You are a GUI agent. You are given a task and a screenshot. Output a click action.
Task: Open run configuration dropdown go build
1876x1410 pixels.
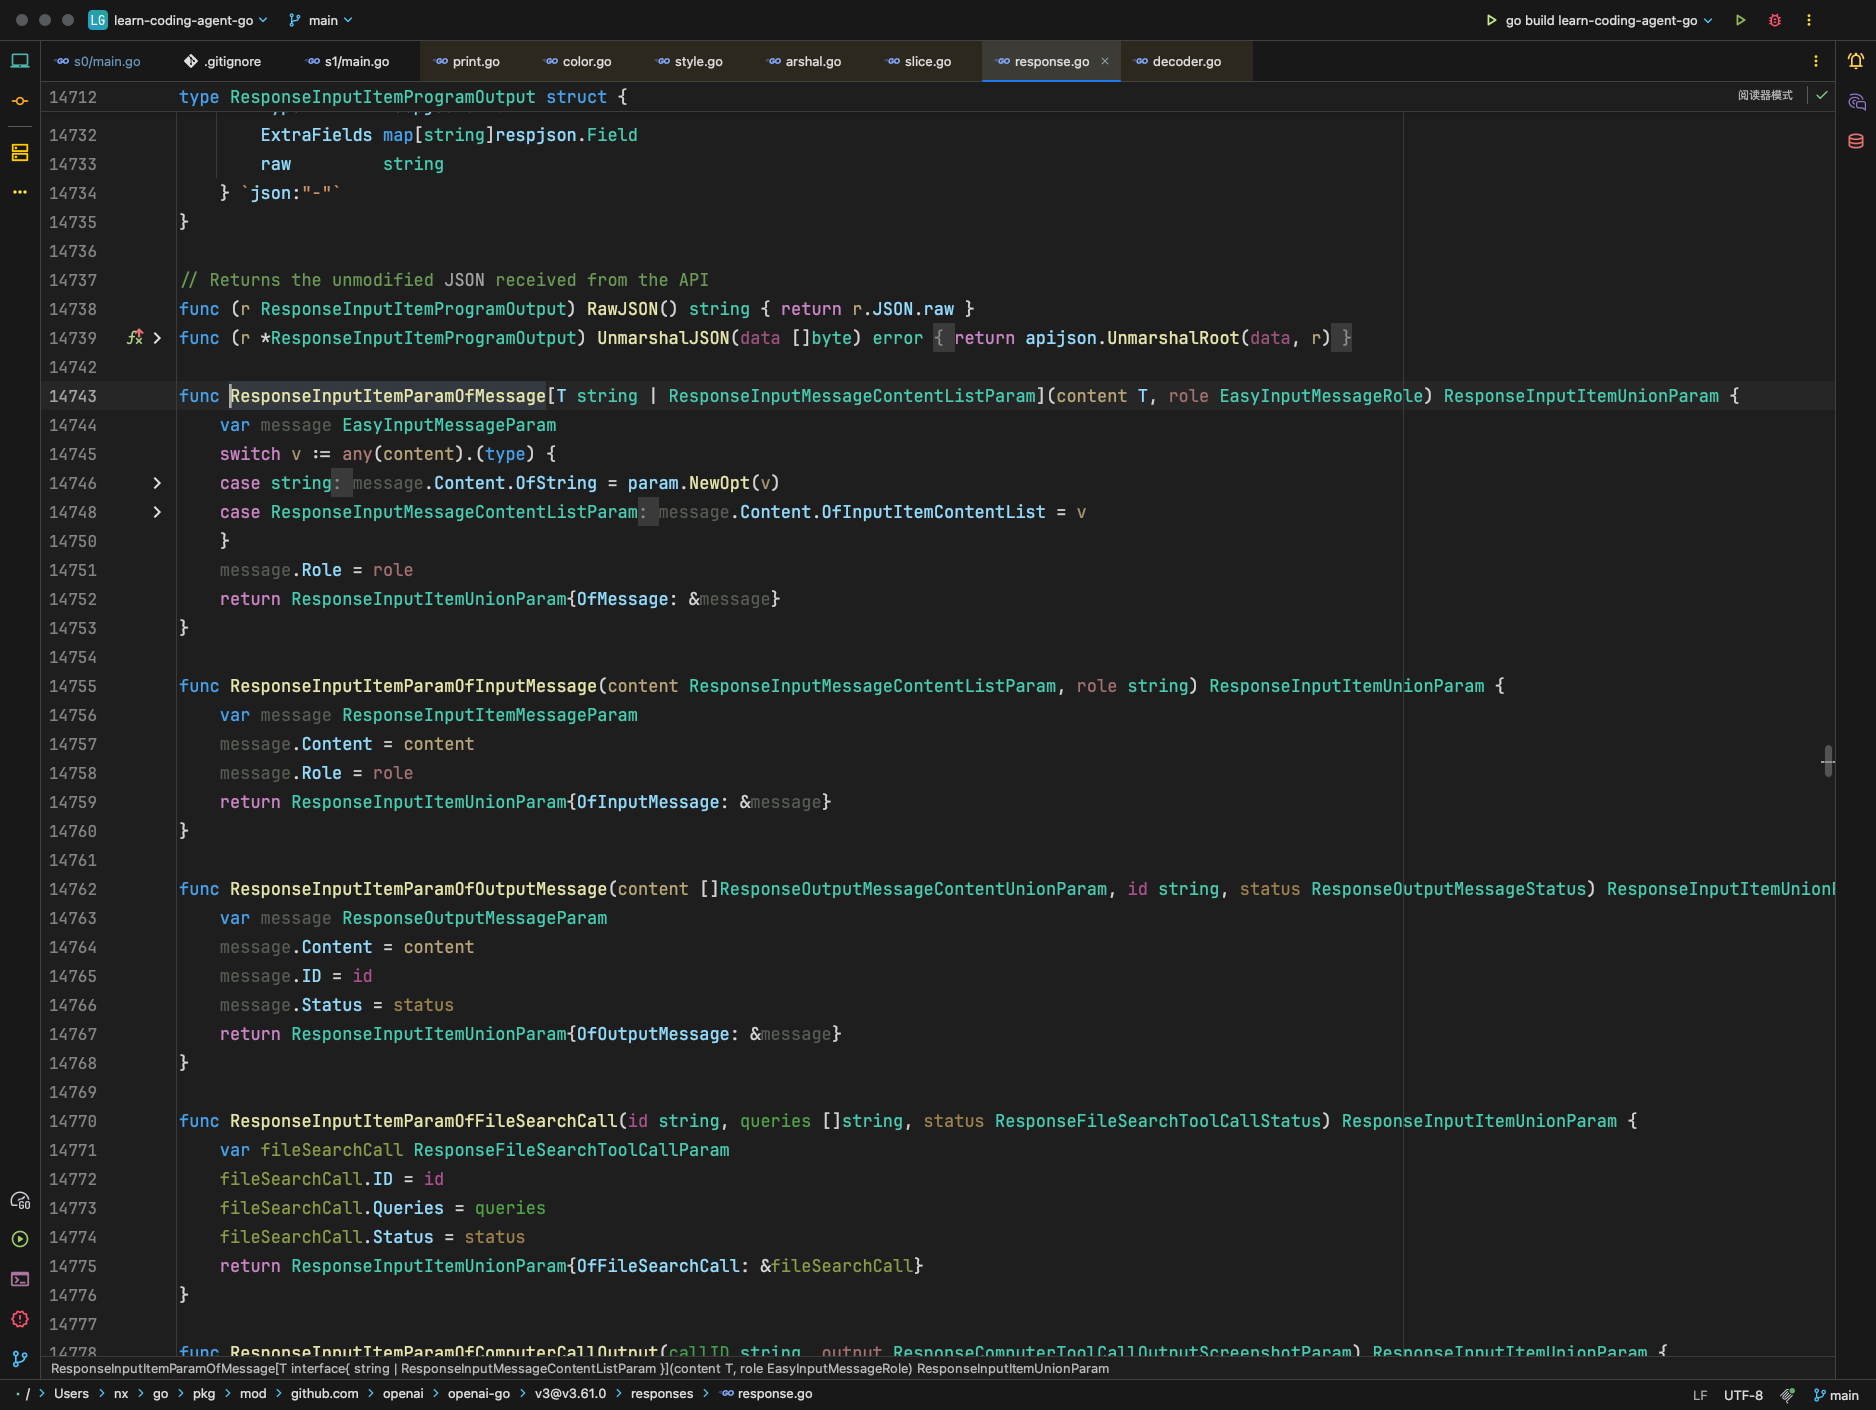[1600, 20]
